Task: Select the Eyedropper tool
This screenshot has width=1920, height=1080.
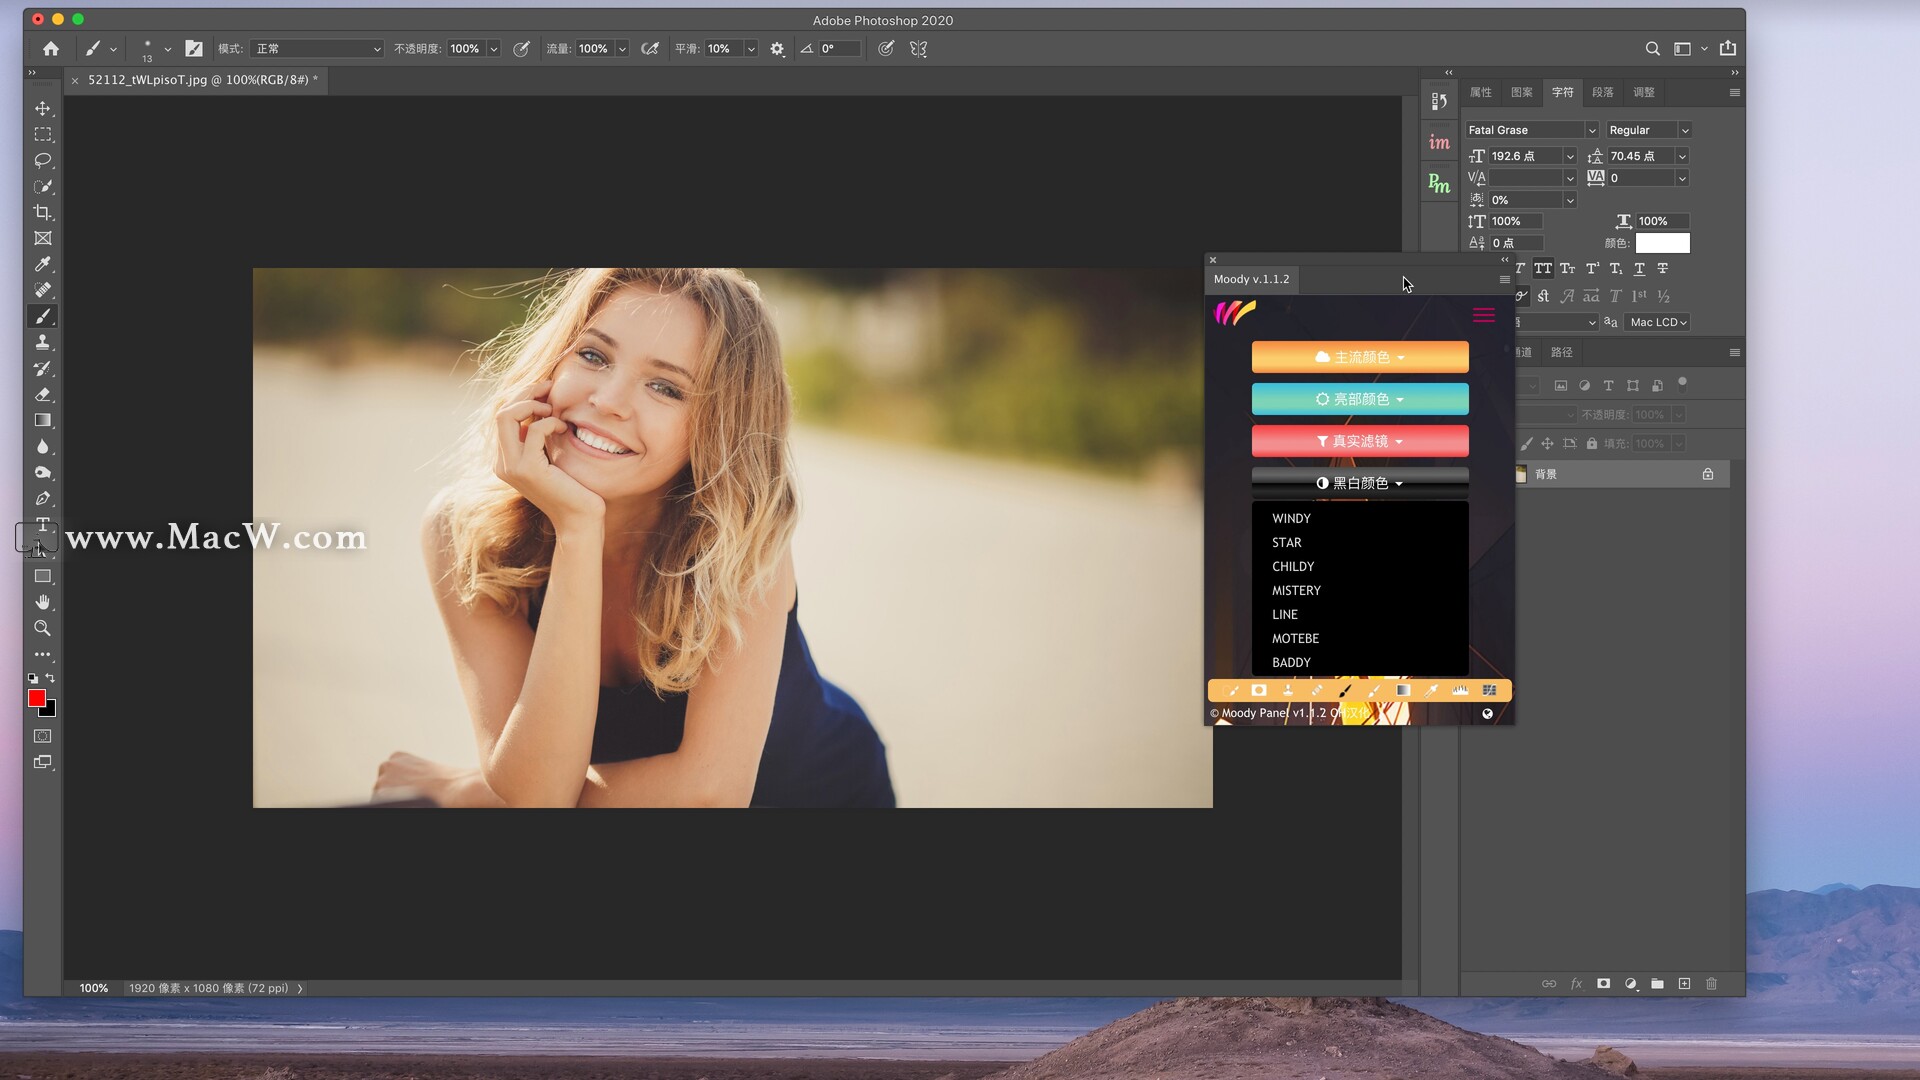Action: point(42,264)
